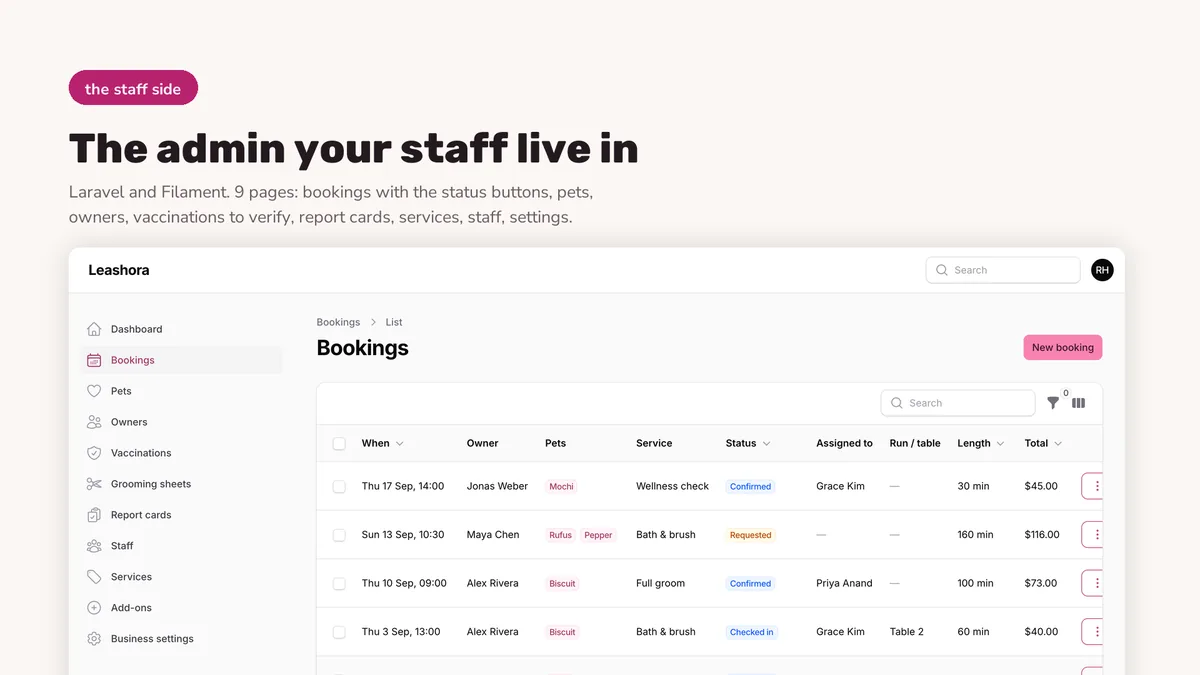Click the Add-ons plus circle icon
This screenshot has height=675, width=1200.
click(x=94, y=608)
